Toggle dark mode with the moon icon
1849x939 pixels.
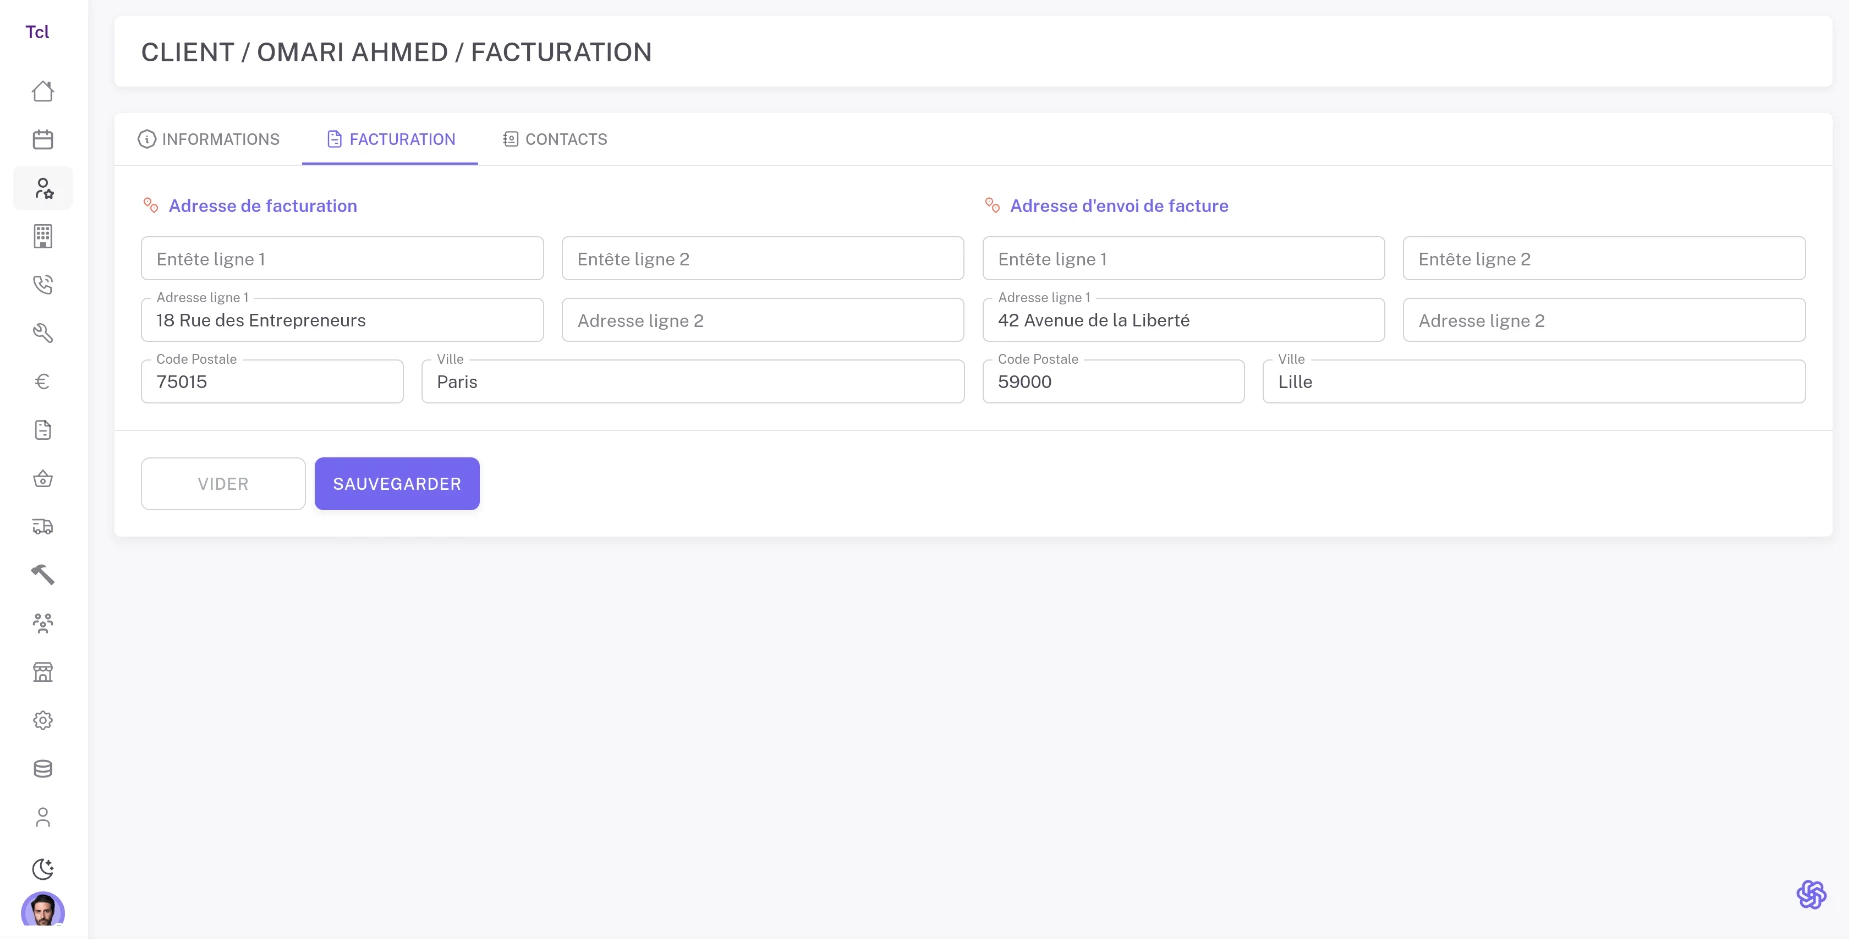tap(43, 869)
